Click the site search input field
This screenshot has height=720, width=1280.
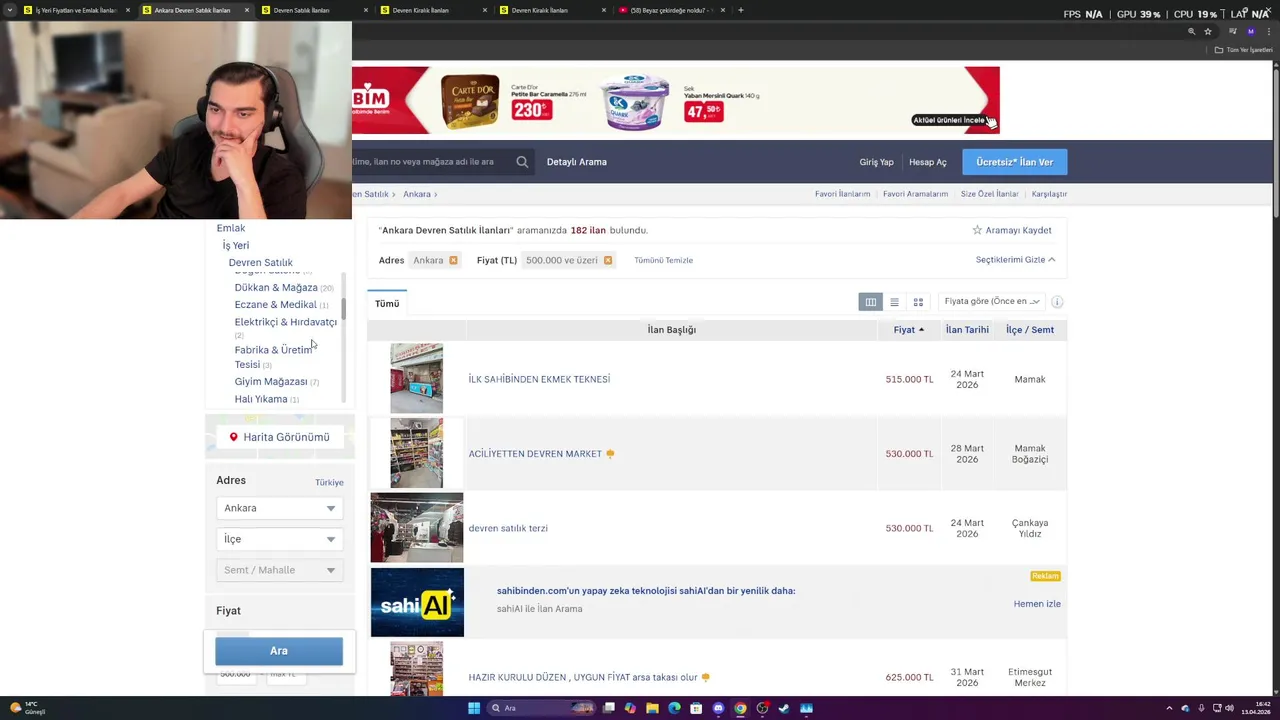(x=432, y=162)
